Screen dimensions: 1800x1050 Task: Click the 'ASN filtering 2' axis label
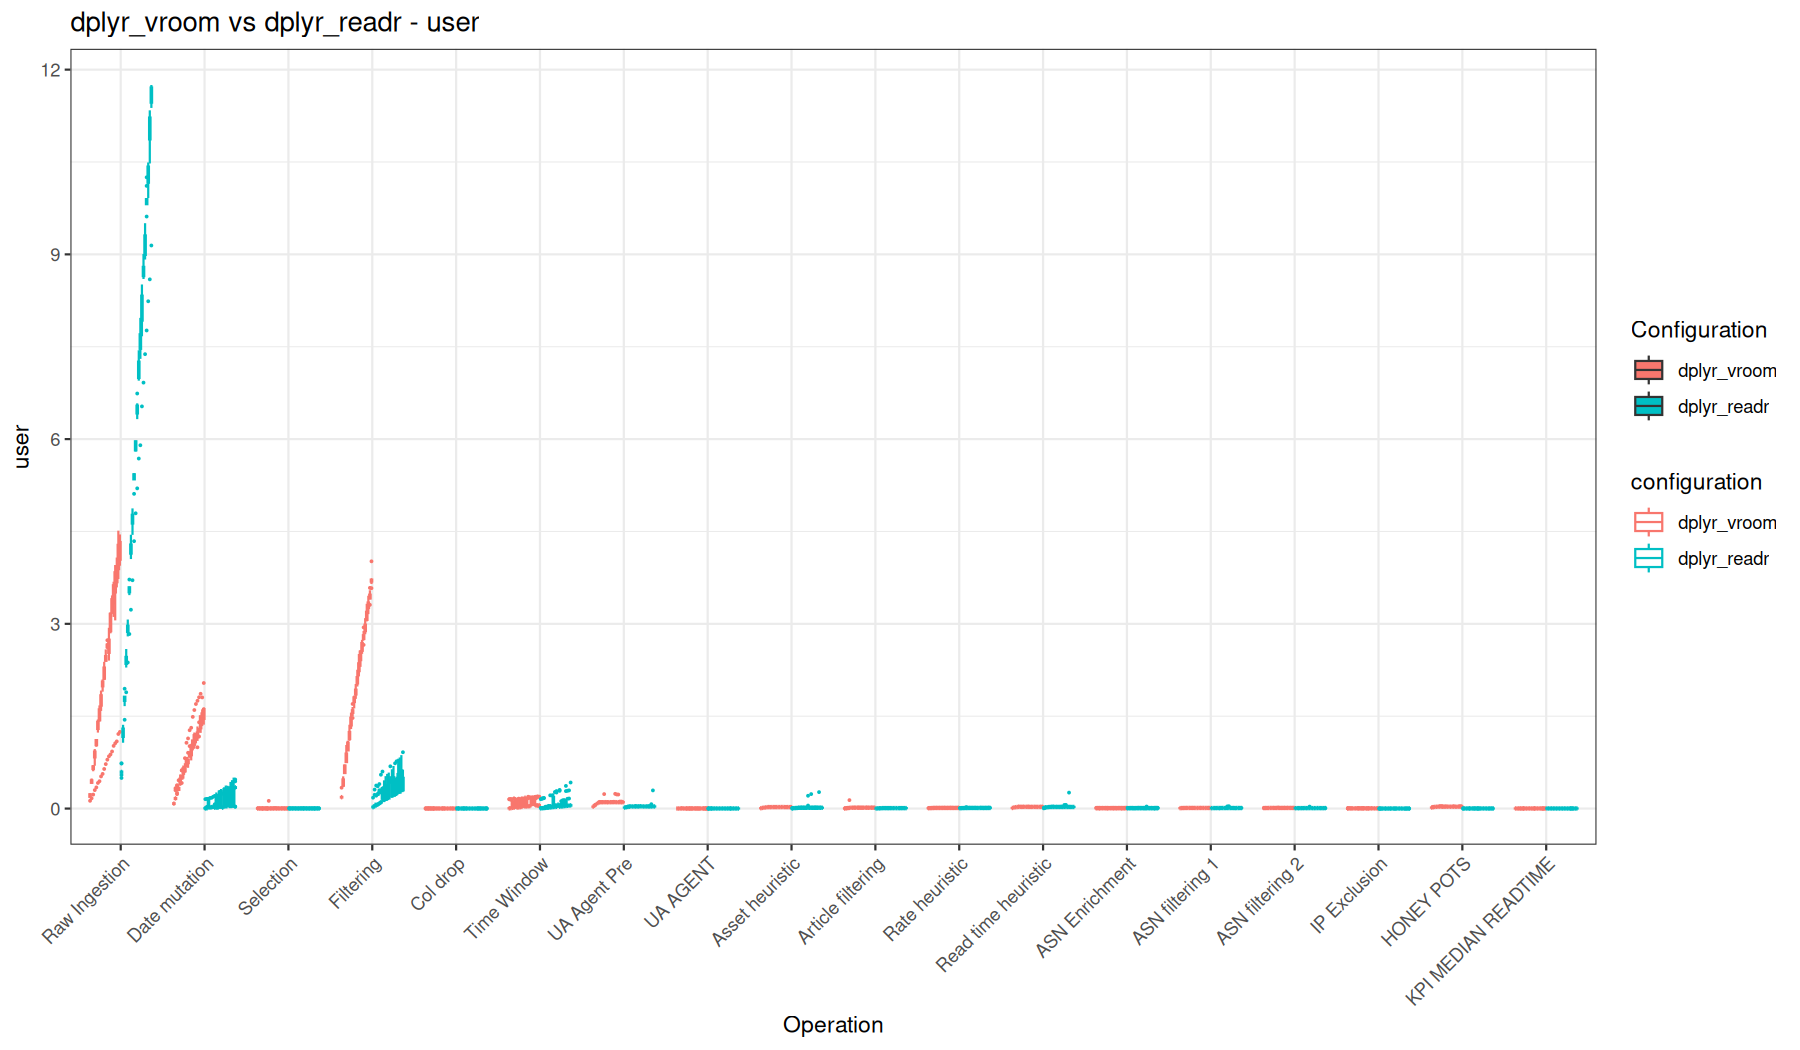click(x=1260, y=901)
